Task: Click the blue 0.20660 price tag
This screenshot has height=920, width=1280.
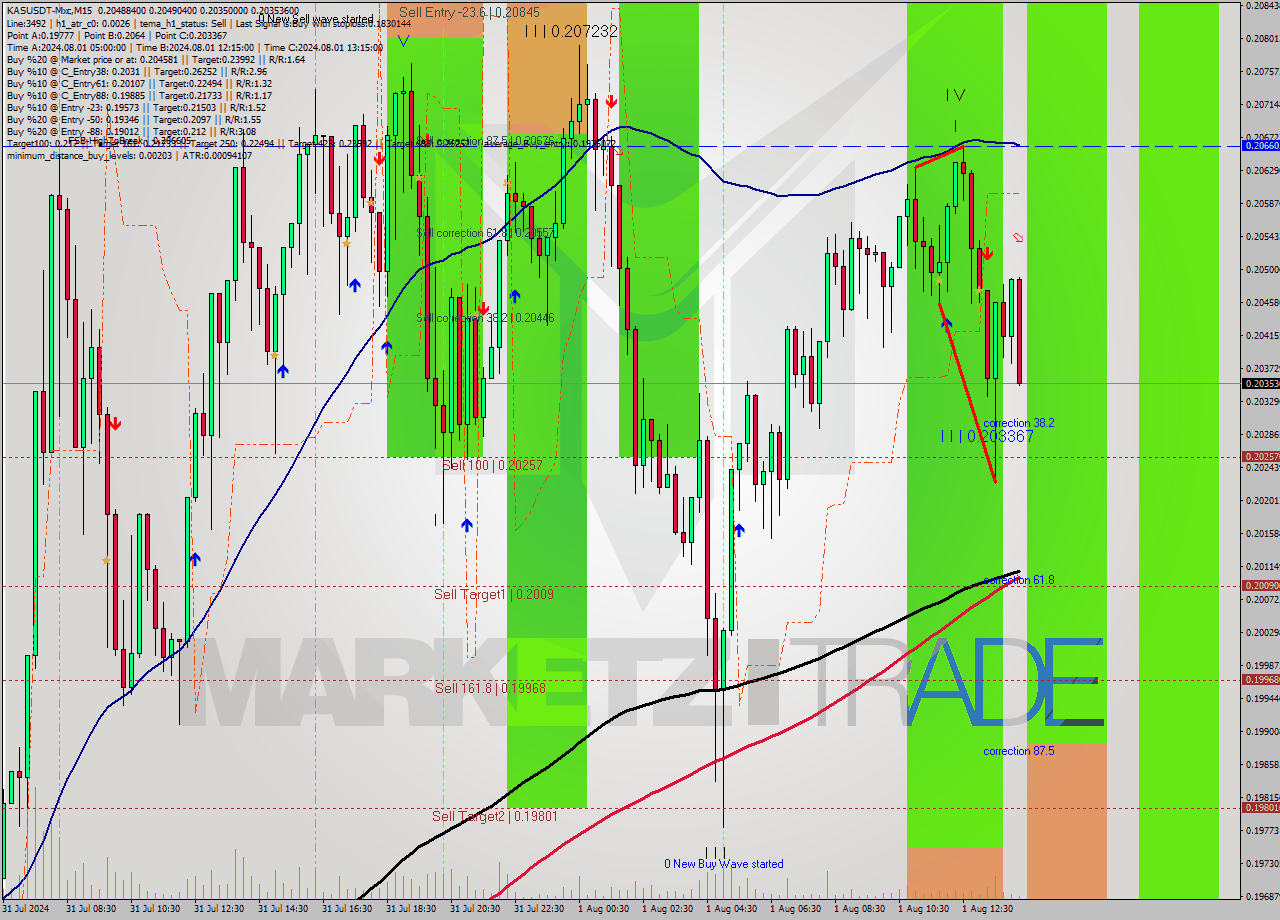Action: click(1260, 146)
